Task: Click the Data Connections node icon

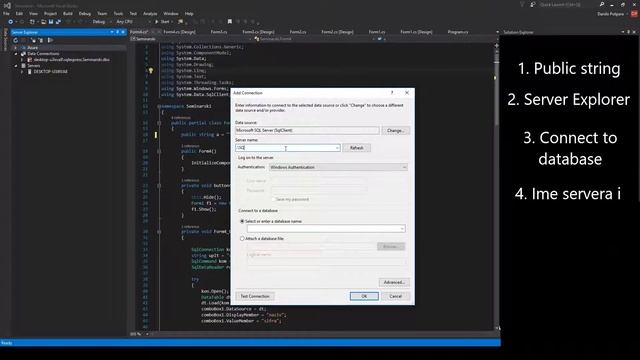Action: [x=23, y=53]
